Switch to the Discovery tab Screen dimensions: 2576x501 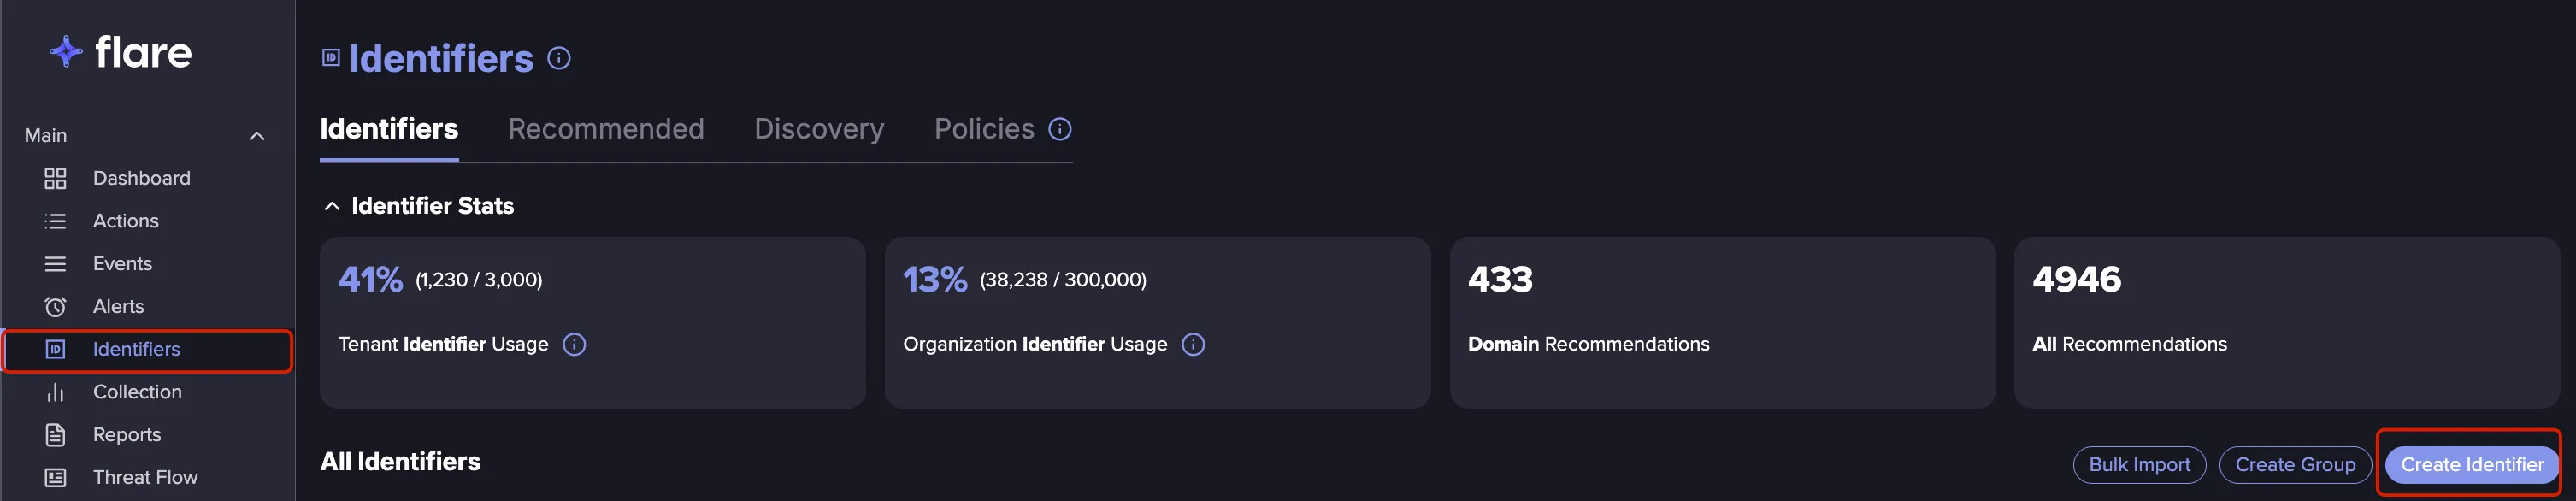pyautogui.click(x=819, y=129)
